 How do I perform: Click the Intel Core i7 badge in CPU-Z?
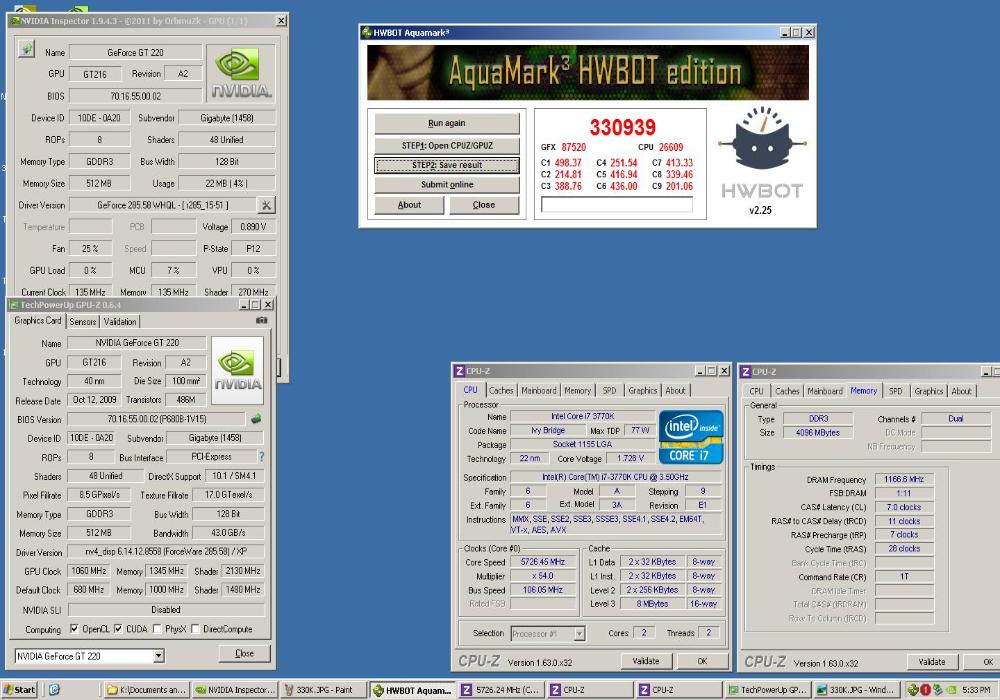692,437
